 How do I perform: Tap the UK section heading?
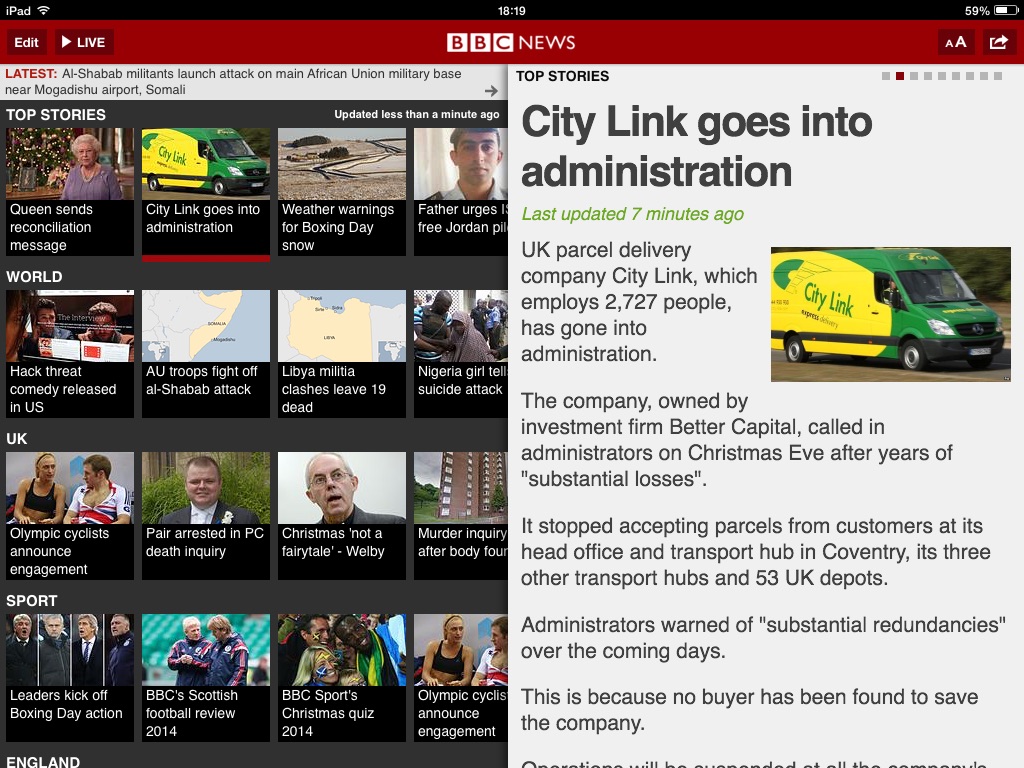(x=16, y=439)
